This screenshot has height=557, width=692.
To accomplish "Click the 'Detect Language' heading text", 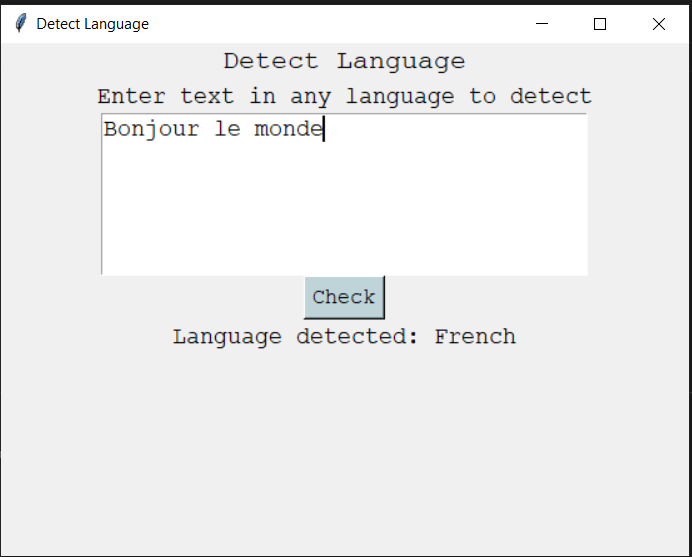I will (x=344, y=61).
